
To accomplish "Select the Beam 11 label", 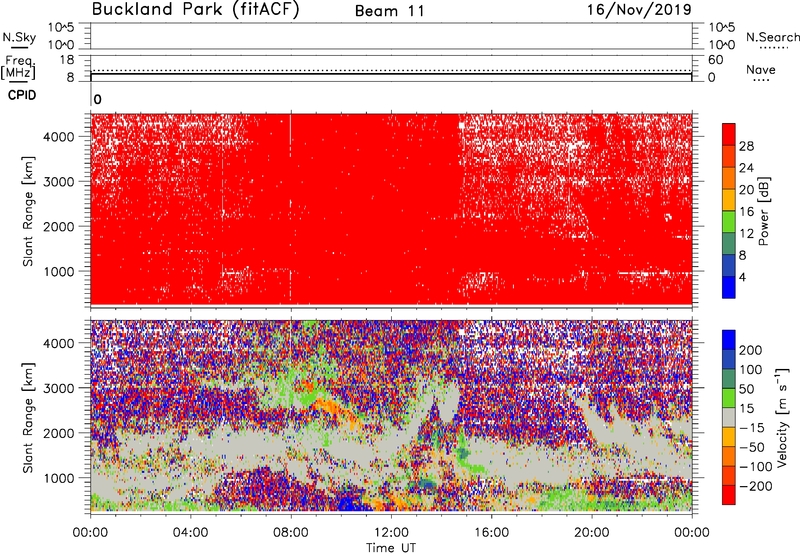I will pos(390,11).
